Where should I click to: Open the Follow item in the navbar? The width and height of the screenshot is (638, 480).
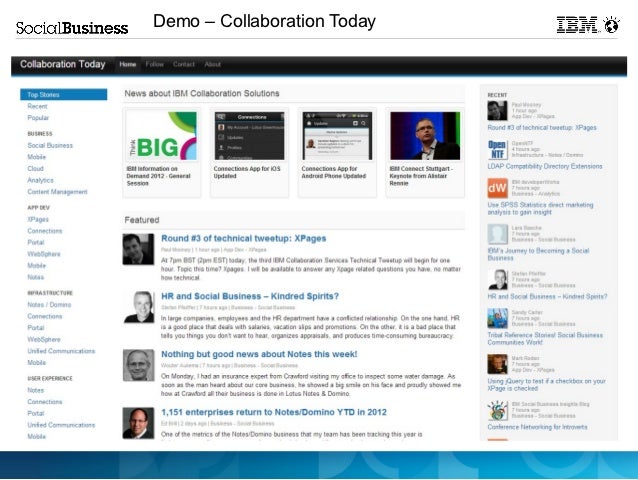(x=154, y=64)
